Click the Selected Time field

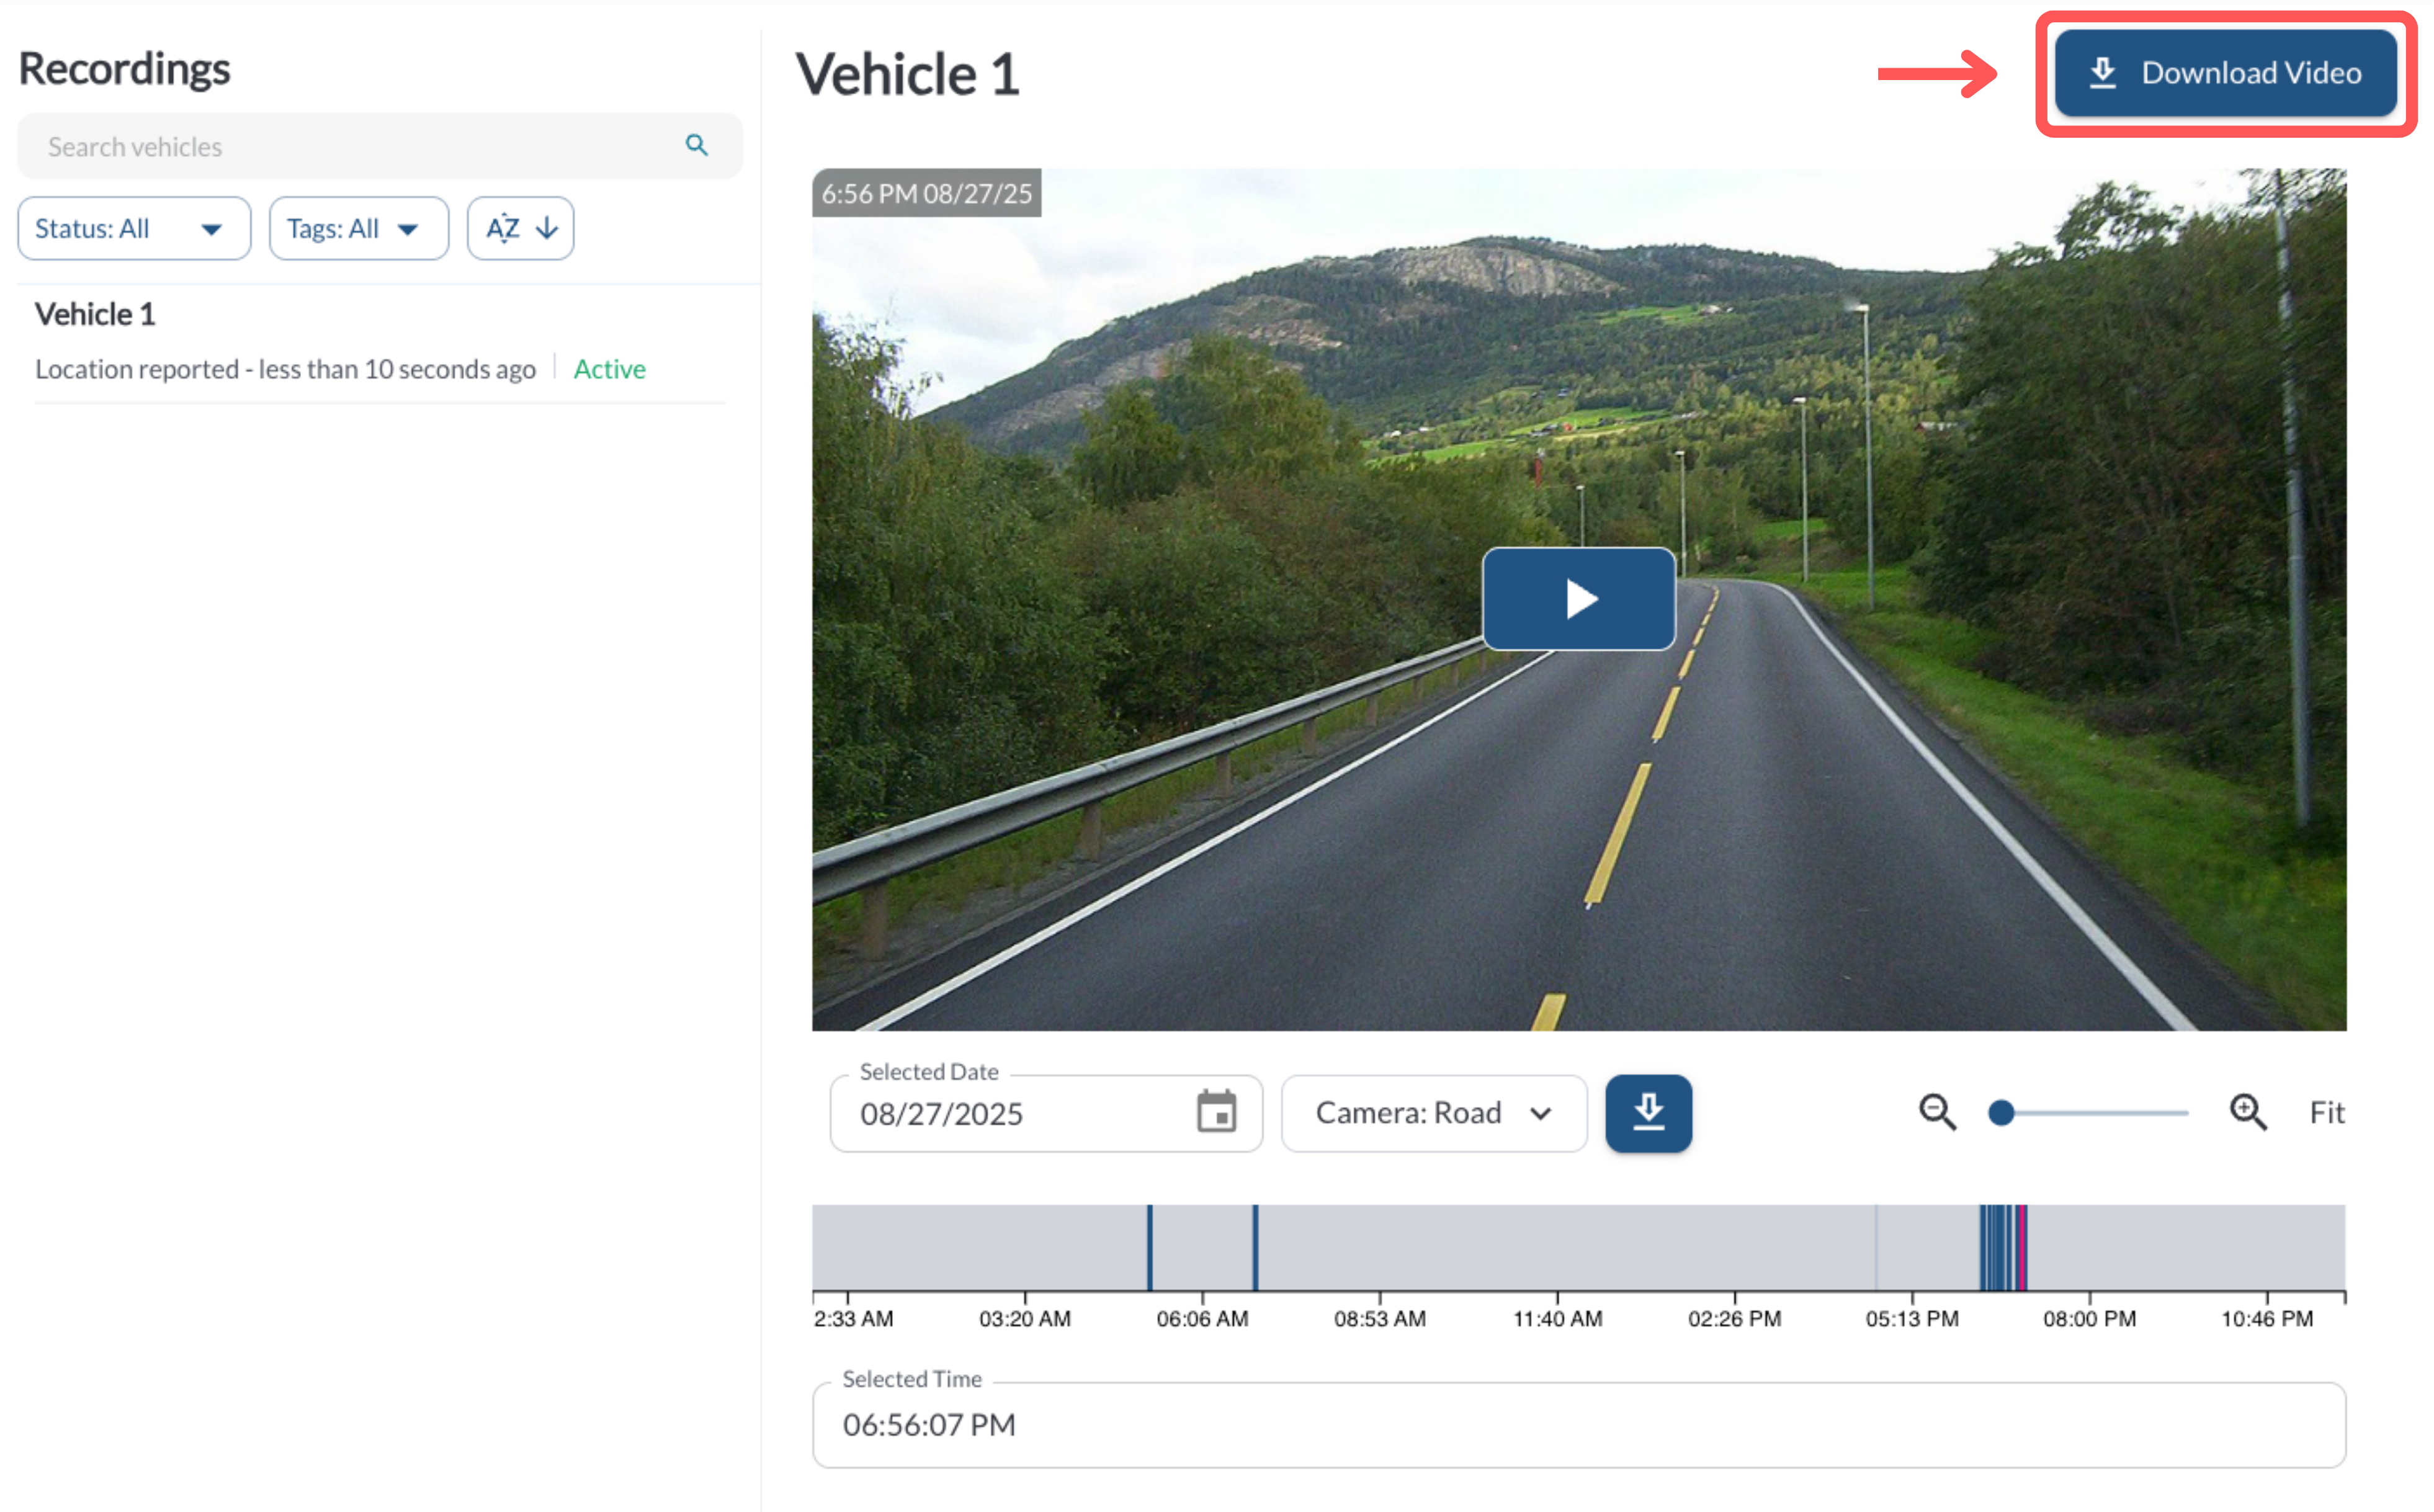click(x=1578, y=1424)
